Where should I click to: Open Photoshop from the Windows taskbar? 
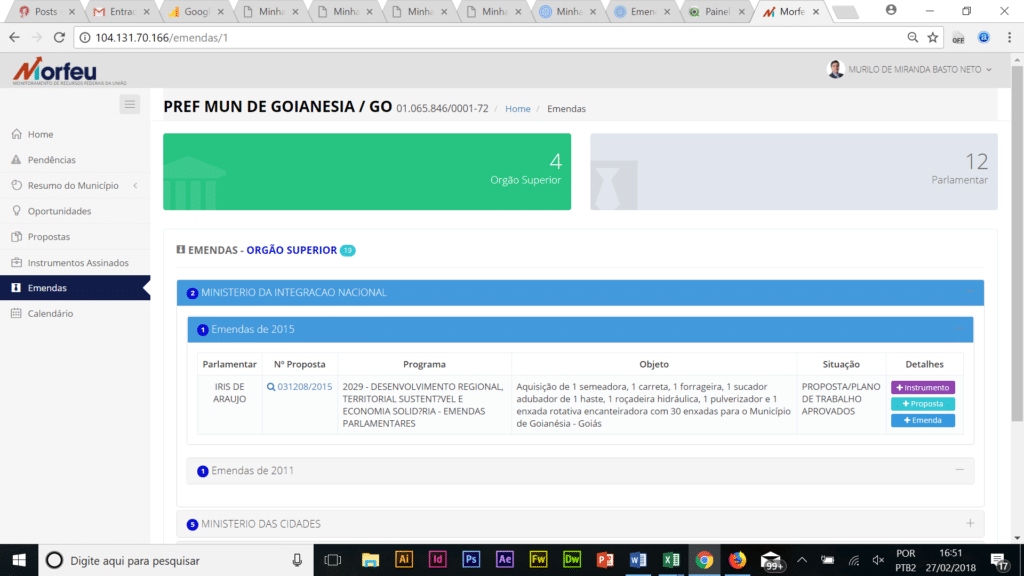point(471,560)
